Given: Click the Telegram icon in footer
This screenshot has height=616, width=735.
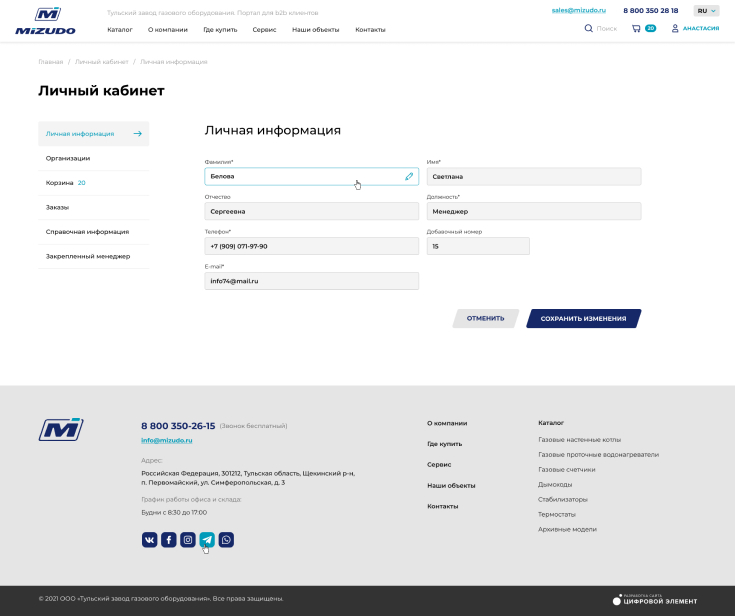Looking at the screenshot, I should (207, 540).
